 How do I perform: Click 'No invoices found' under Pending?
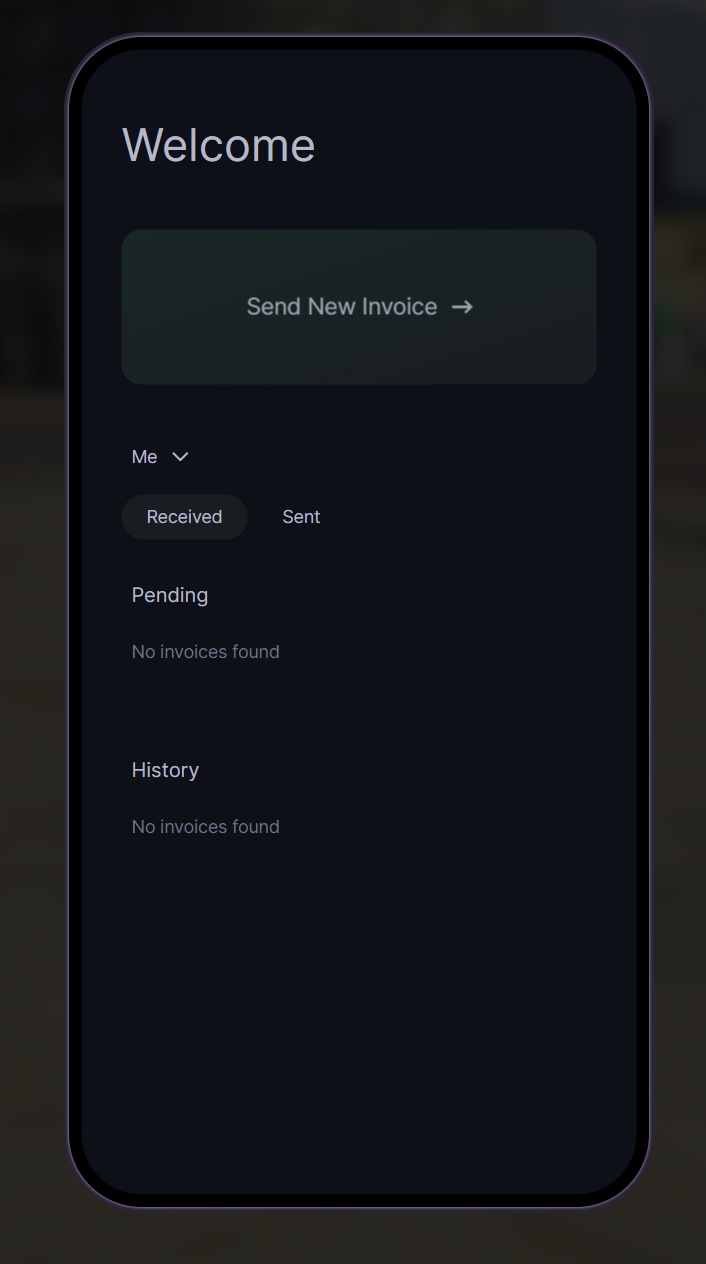(206, 652)
